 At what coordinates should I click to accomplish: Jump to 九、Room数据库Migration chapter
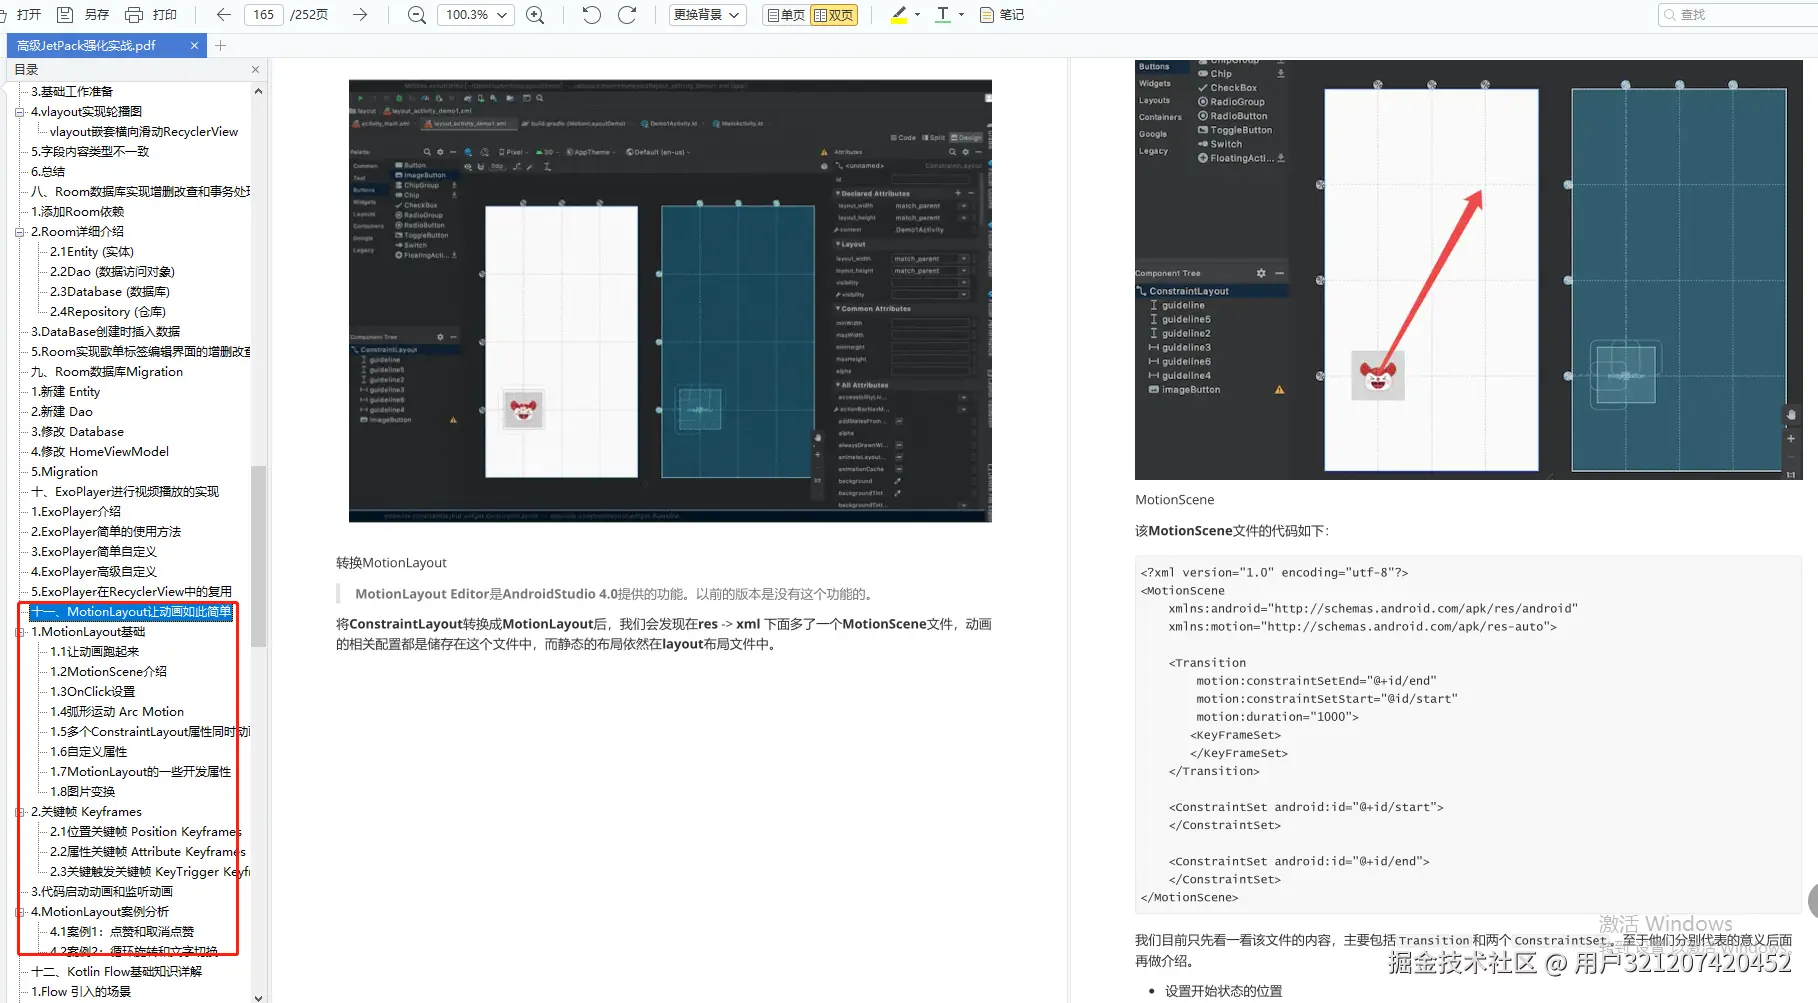[107, 372]
